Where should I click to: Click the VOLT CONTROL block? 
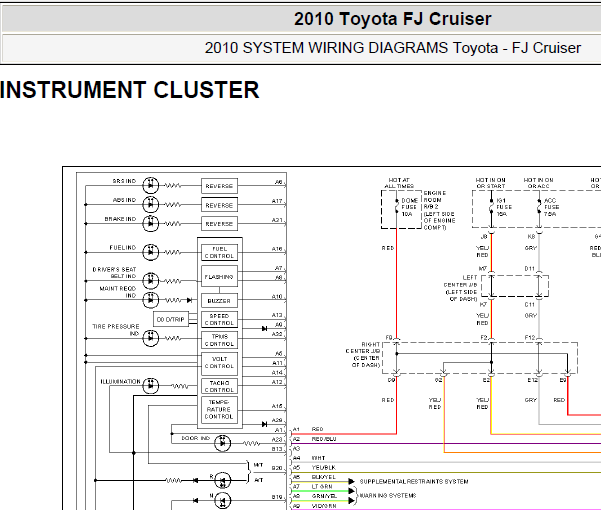click(219, 363)
